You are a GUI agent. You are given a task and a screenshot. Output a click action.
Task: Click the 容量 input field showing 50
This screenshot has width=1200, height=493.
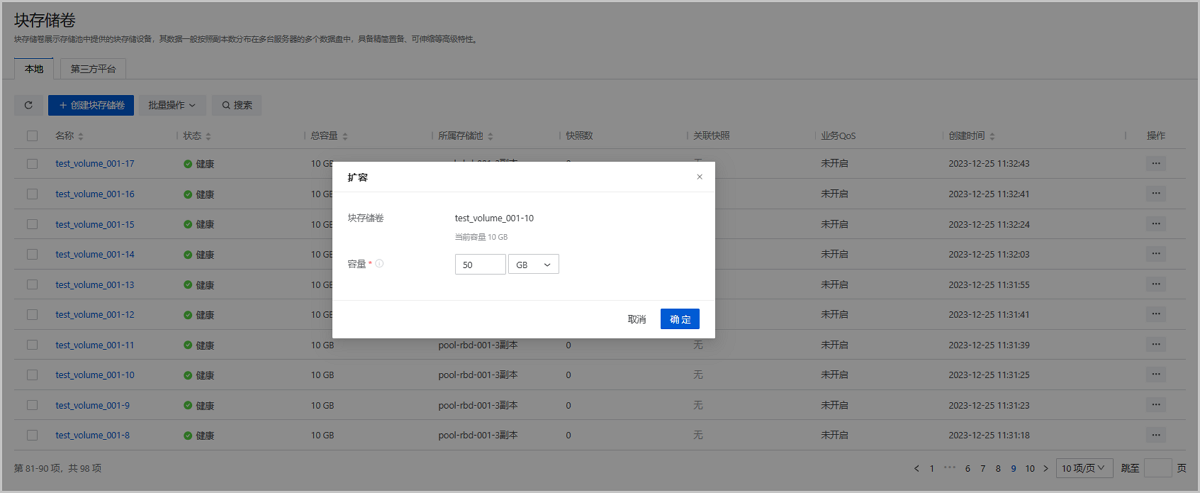[480, 264]
